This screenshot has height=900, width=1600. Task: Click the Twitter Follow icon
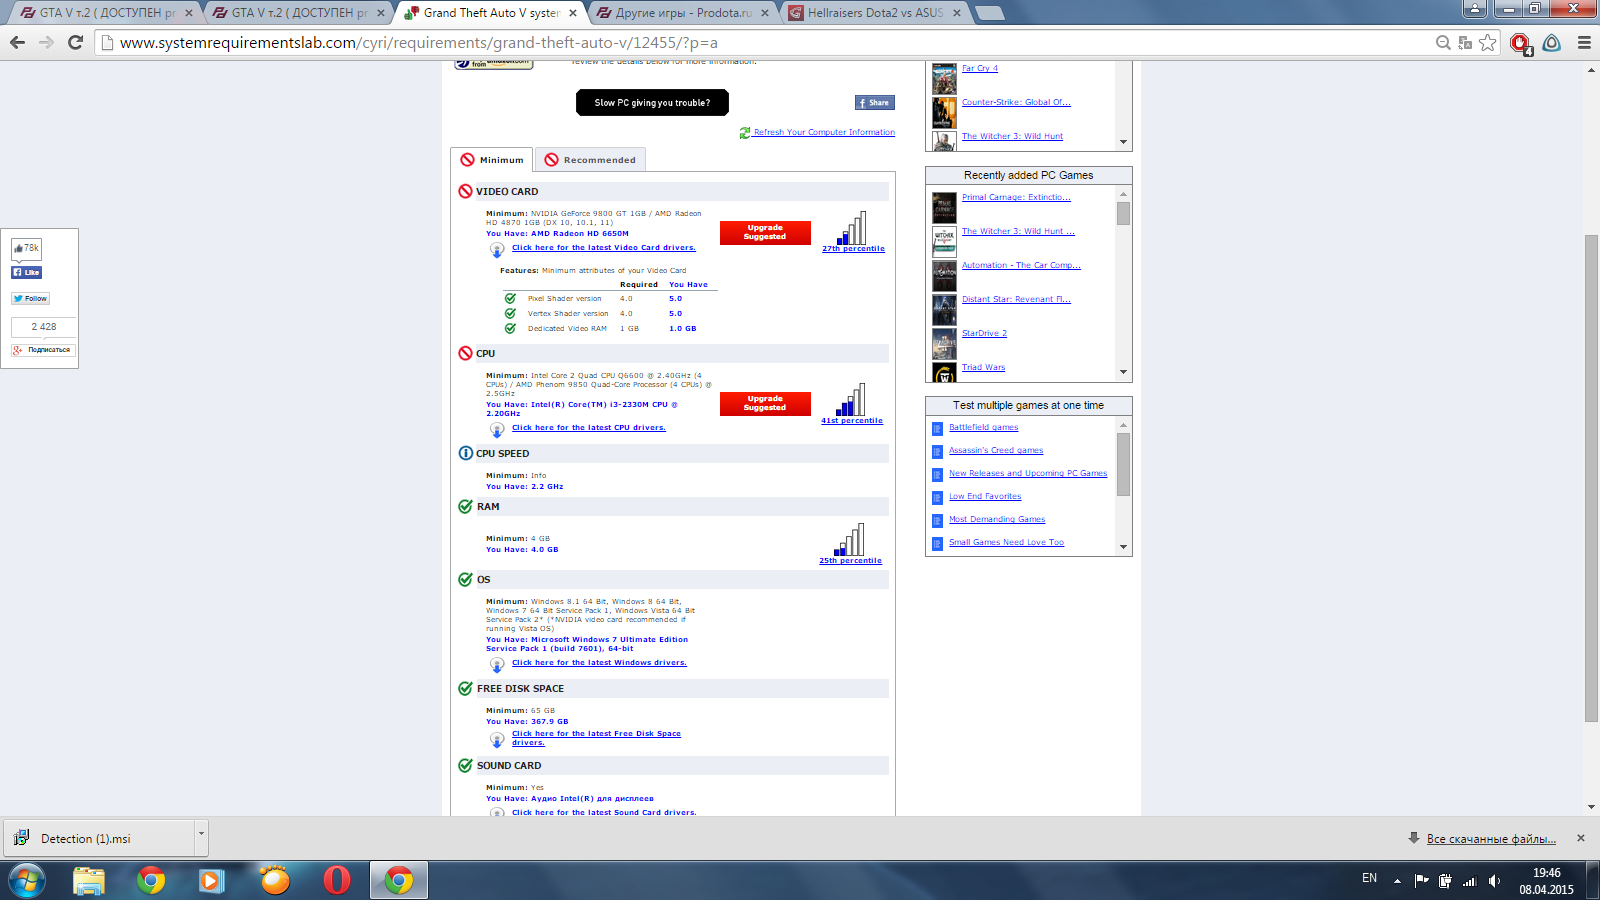point(16,298)
